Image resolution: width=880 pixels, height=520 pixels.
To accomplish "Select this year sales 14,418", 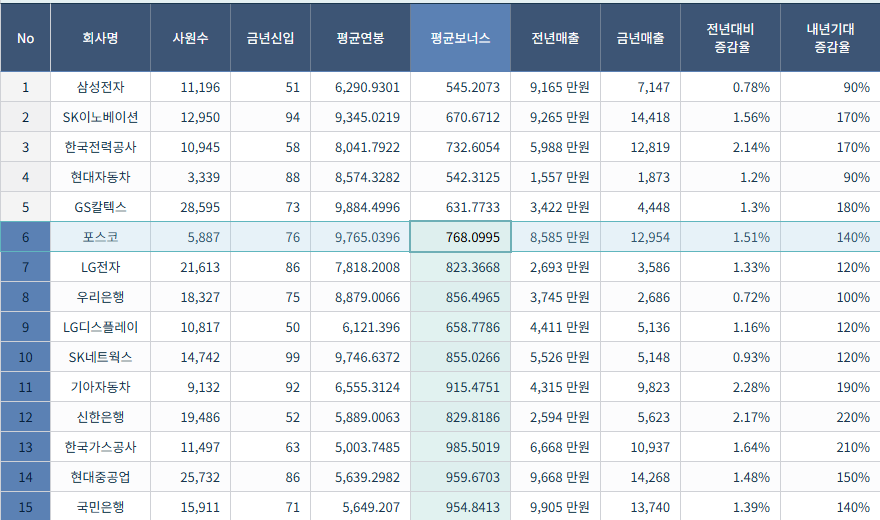I will (x=640, y=117).
